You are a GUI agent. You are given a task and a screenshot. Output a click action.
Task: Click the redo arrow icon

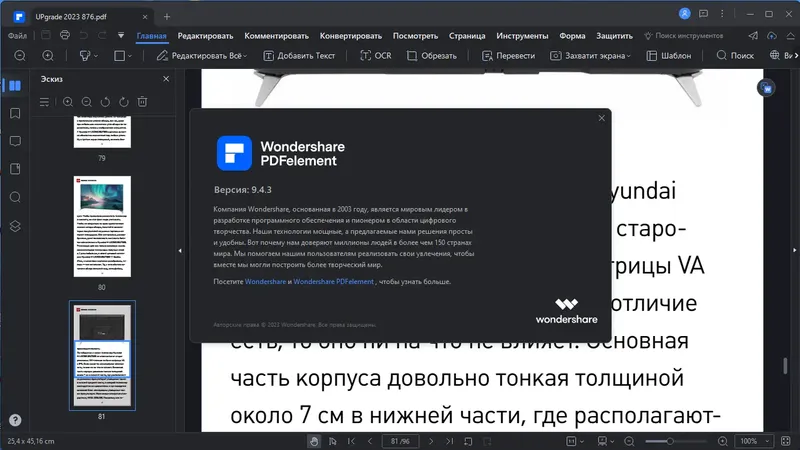tap(102, 35)
